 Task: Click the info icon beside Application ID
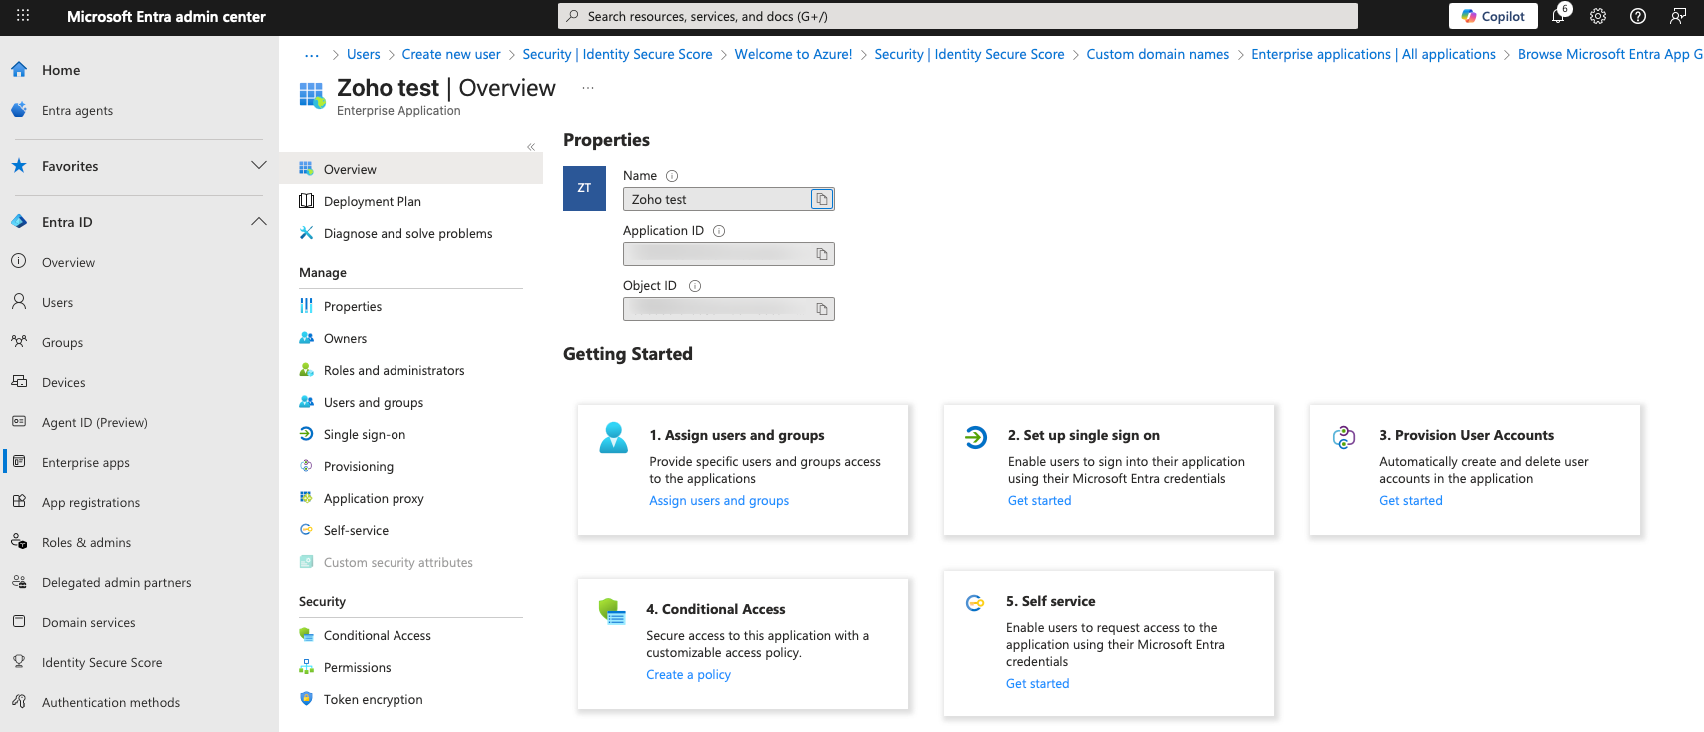tap(719, 231)
